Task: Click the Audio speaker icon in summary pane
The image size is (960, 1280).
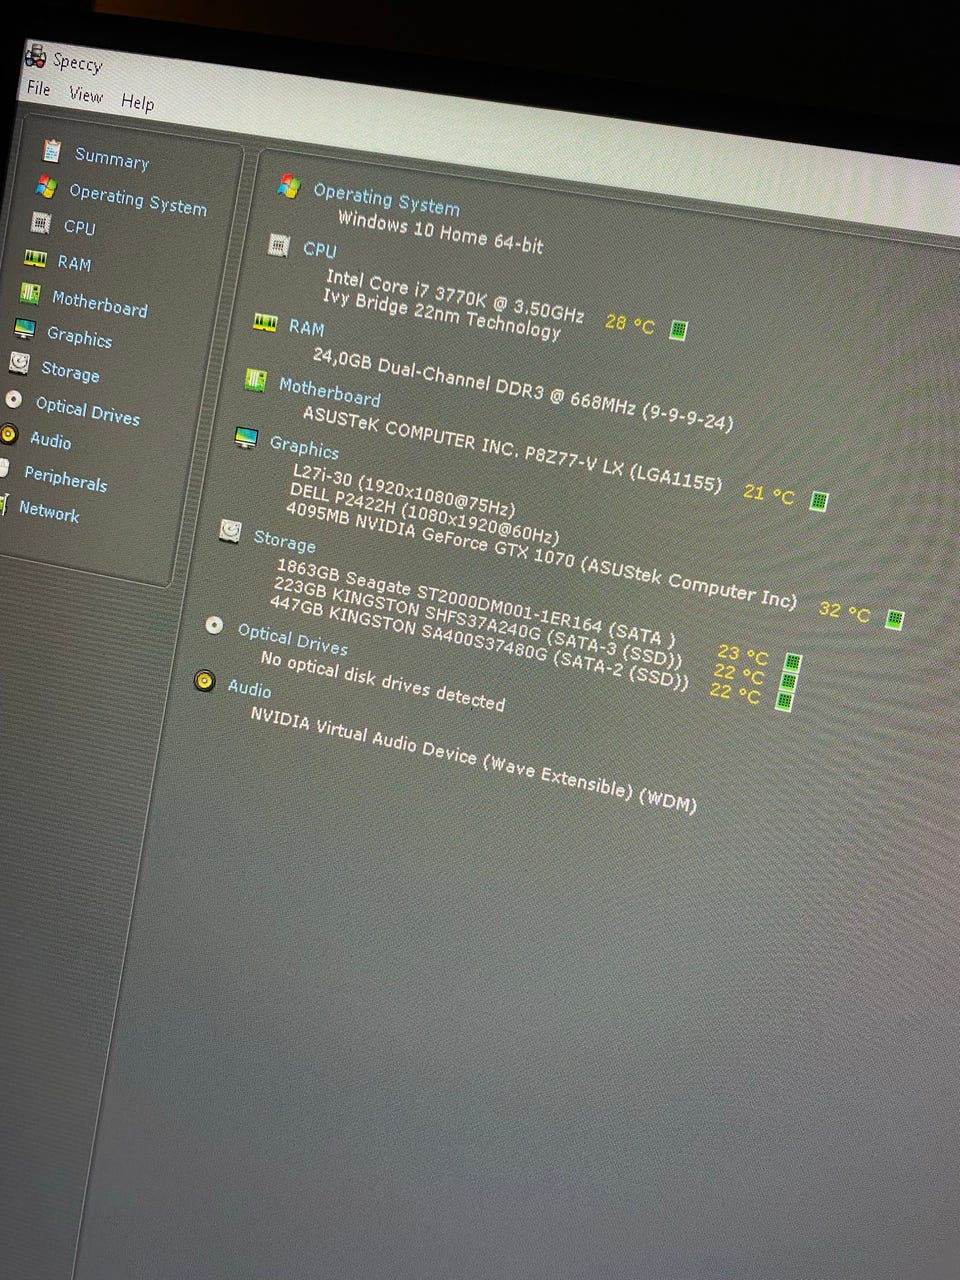Action: click(x=204, y=681)
